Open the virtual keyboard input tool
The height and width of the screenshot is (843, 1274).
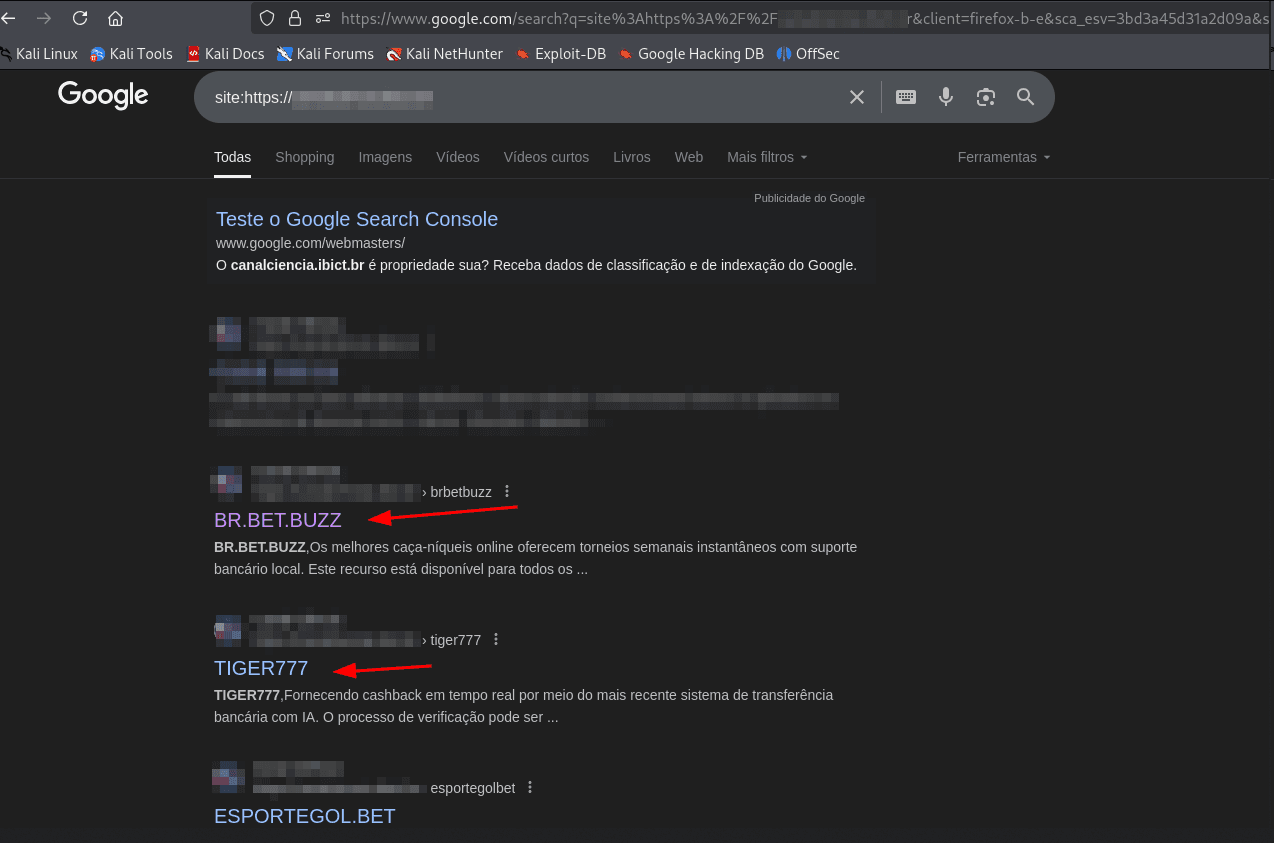(x=906, y=97)
